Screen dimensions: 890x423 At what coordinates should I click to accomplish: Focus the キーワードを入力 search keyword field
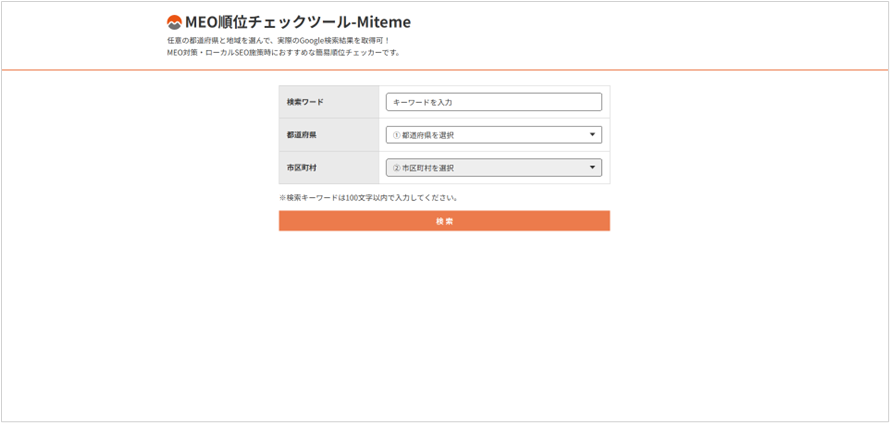point(494,102)
